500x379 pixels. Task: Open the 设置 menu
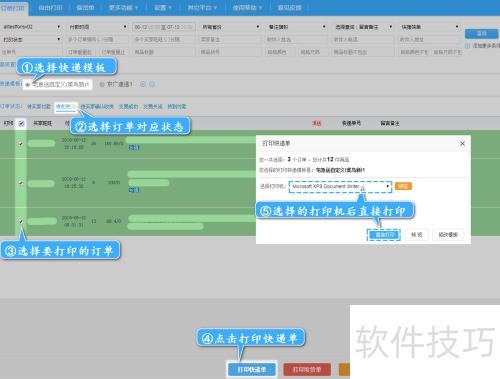point(163,7)
